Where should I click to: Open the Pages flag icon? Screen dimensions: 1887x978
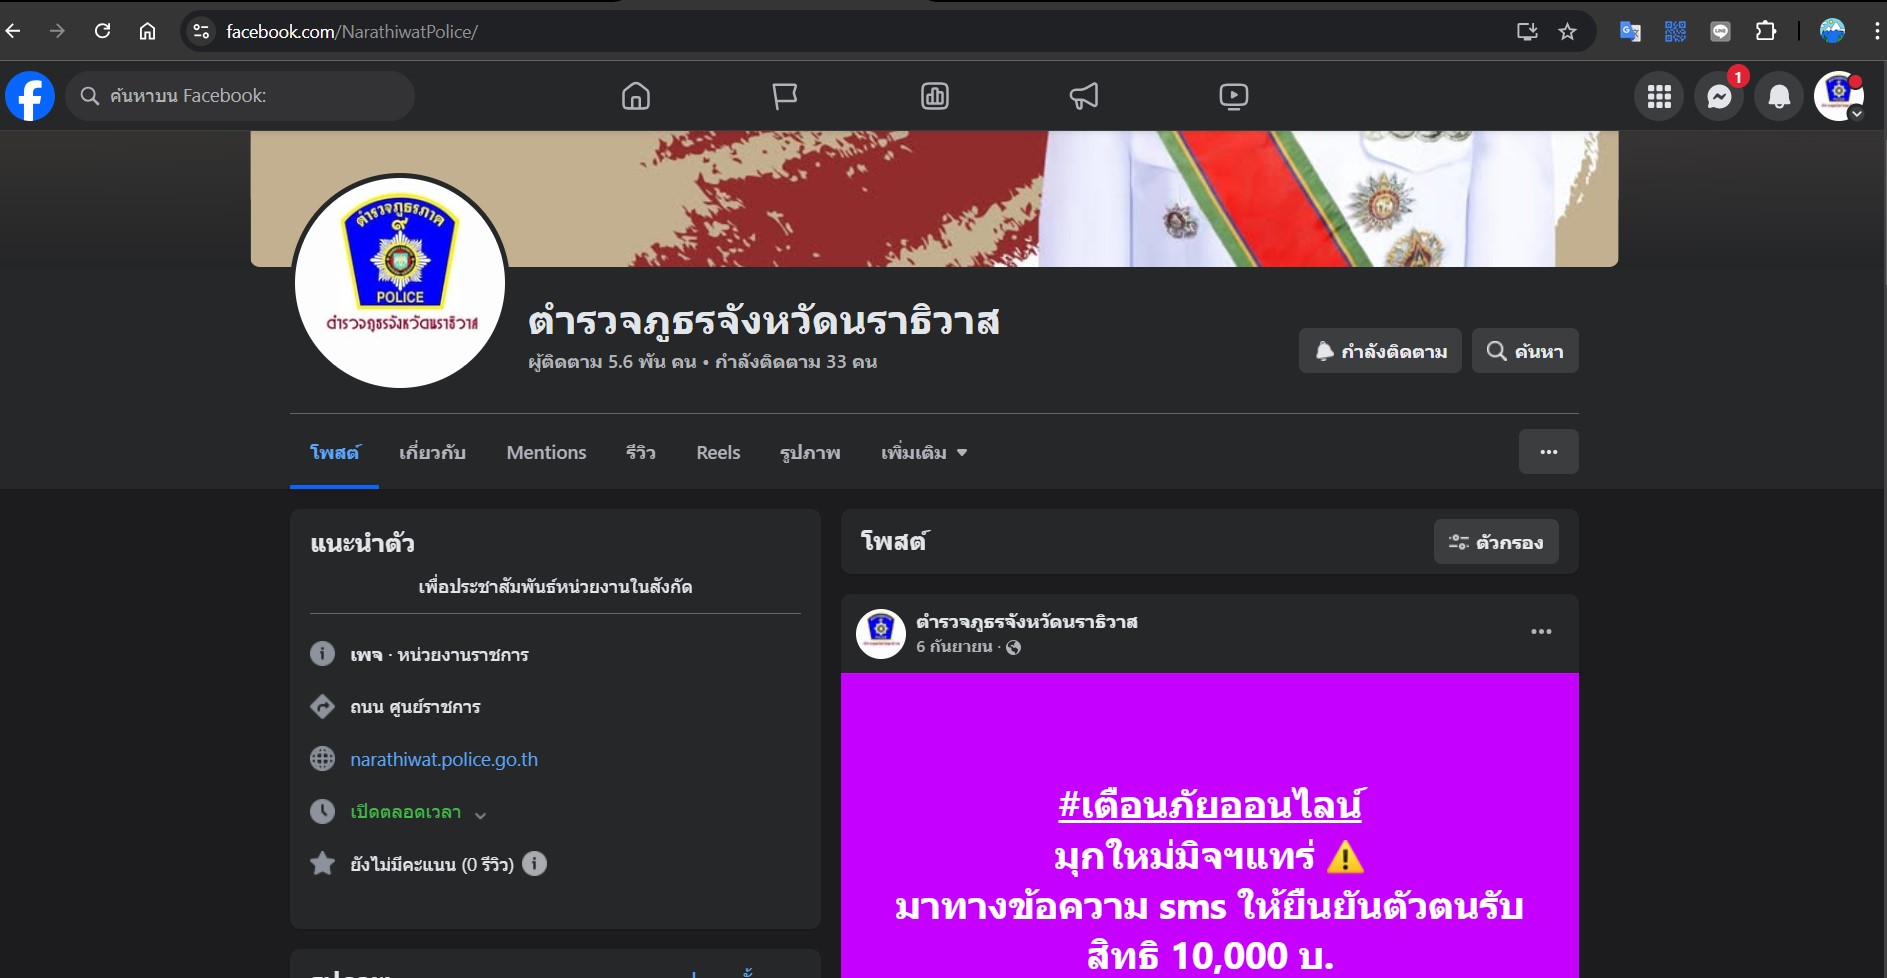tap(785, 96)
